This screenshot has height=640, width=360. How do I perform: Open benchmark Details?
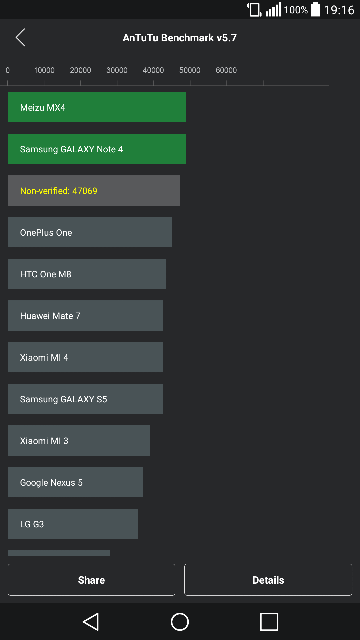pos(268,580)
